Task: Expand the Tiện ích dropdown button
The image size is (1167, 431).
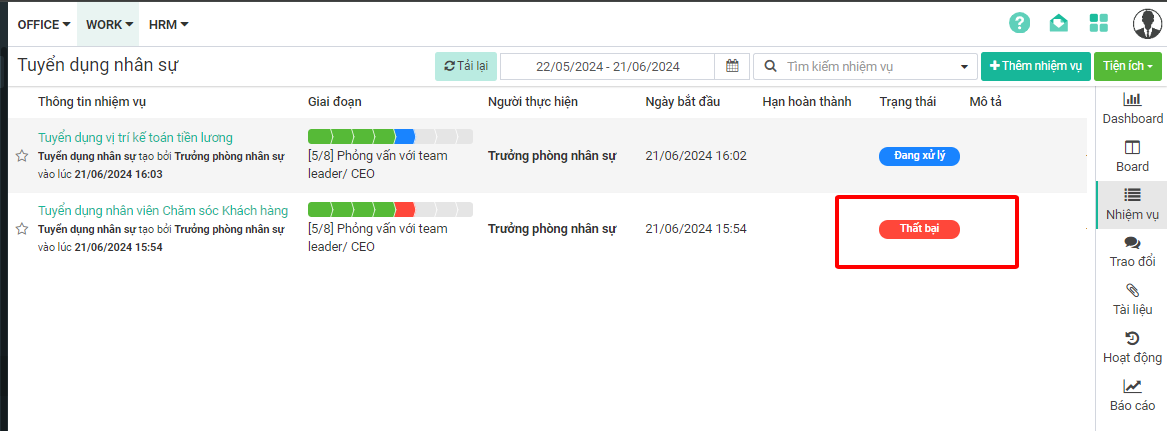Action: 1127,66
